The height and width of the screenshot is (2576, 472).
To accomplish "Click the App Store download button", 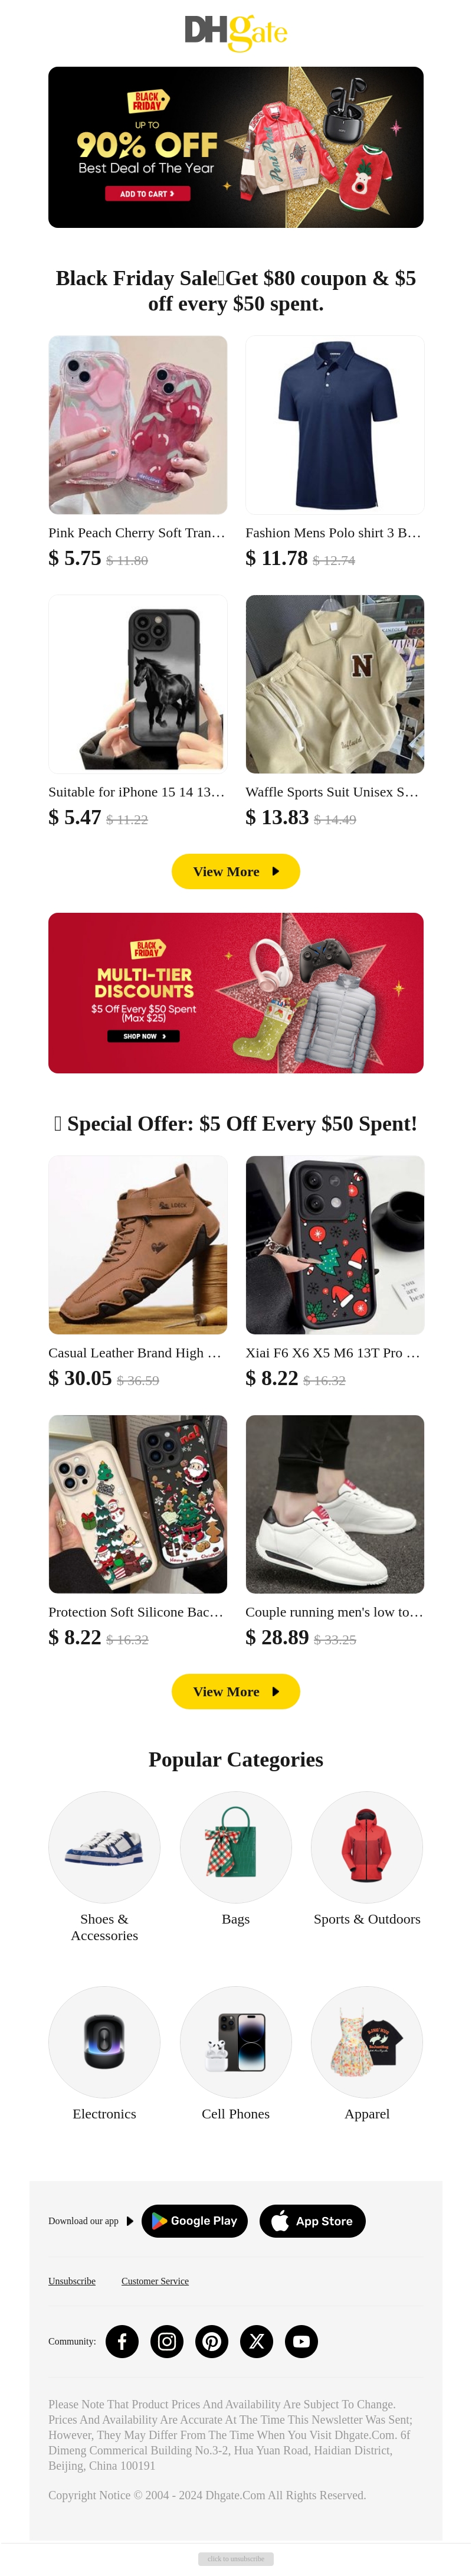I will [x=312, y=2220].
